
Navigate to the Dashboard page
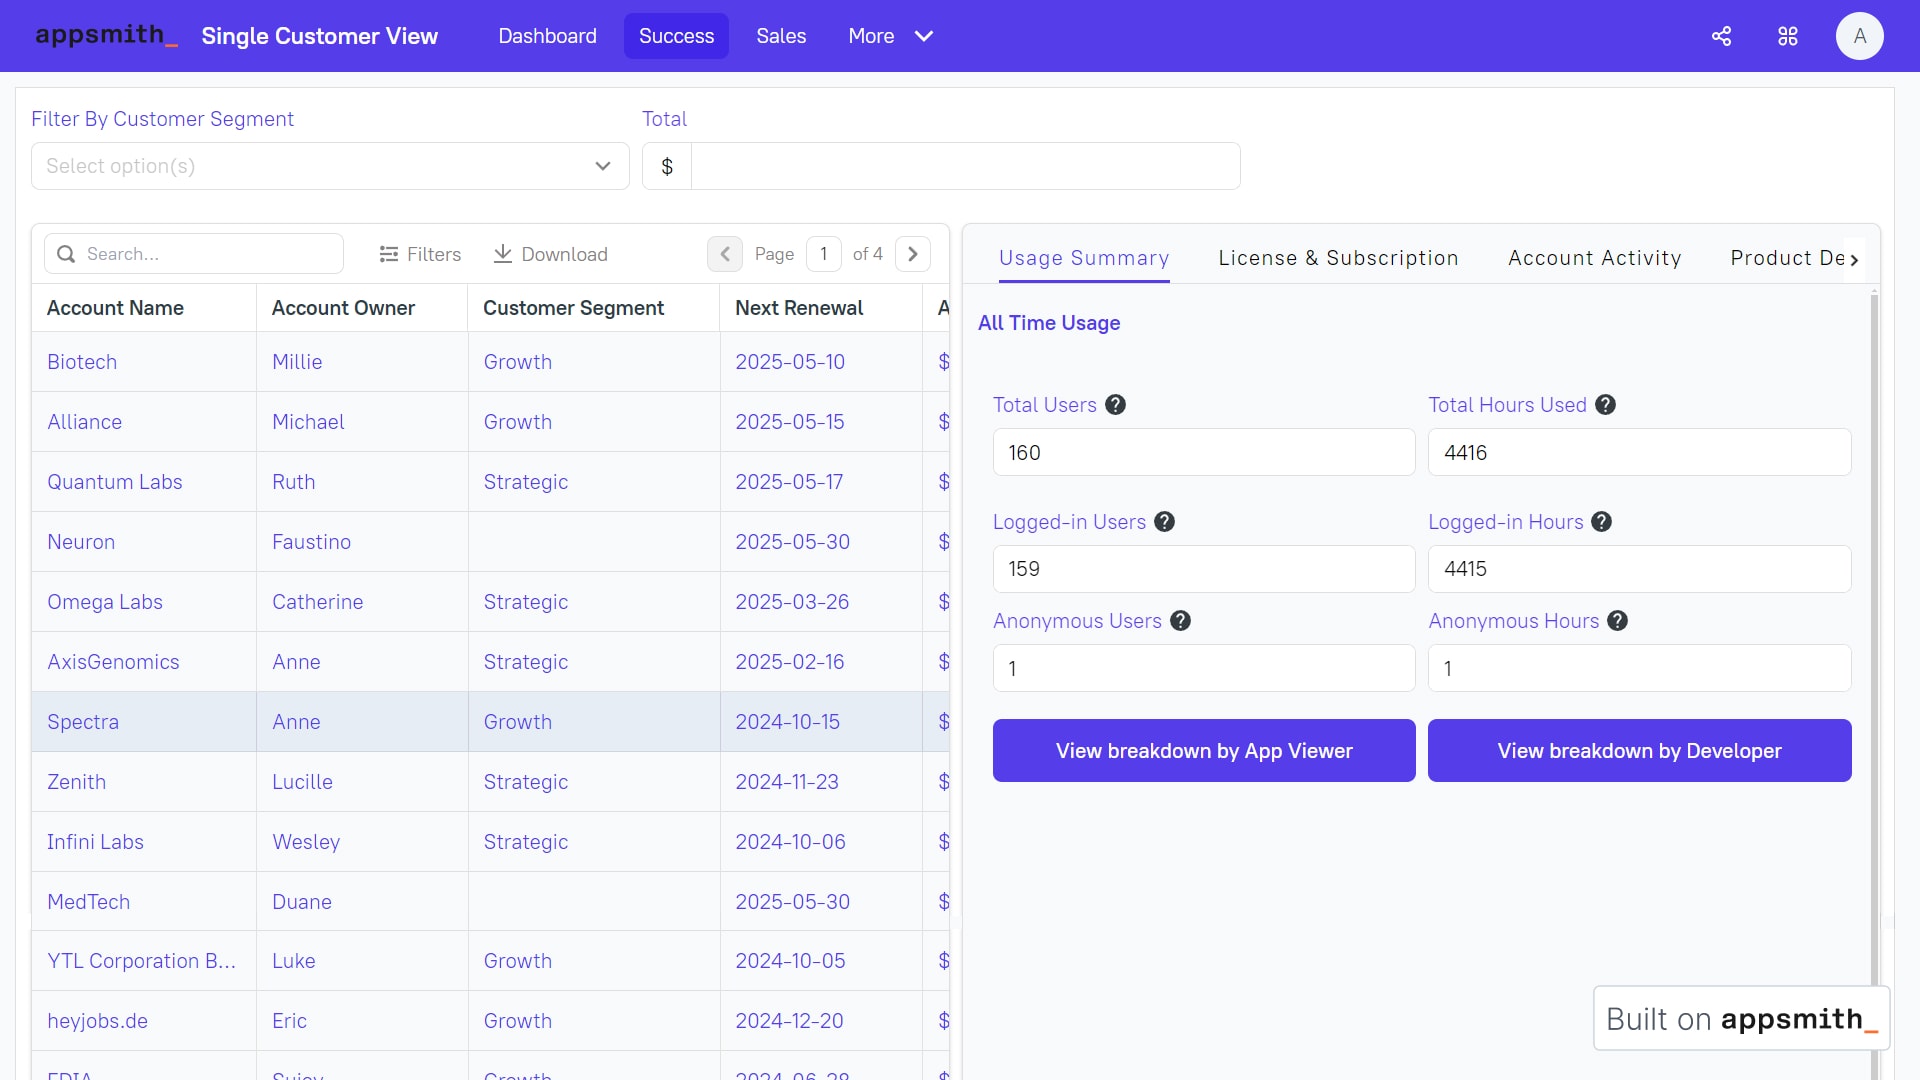[547, 35]
